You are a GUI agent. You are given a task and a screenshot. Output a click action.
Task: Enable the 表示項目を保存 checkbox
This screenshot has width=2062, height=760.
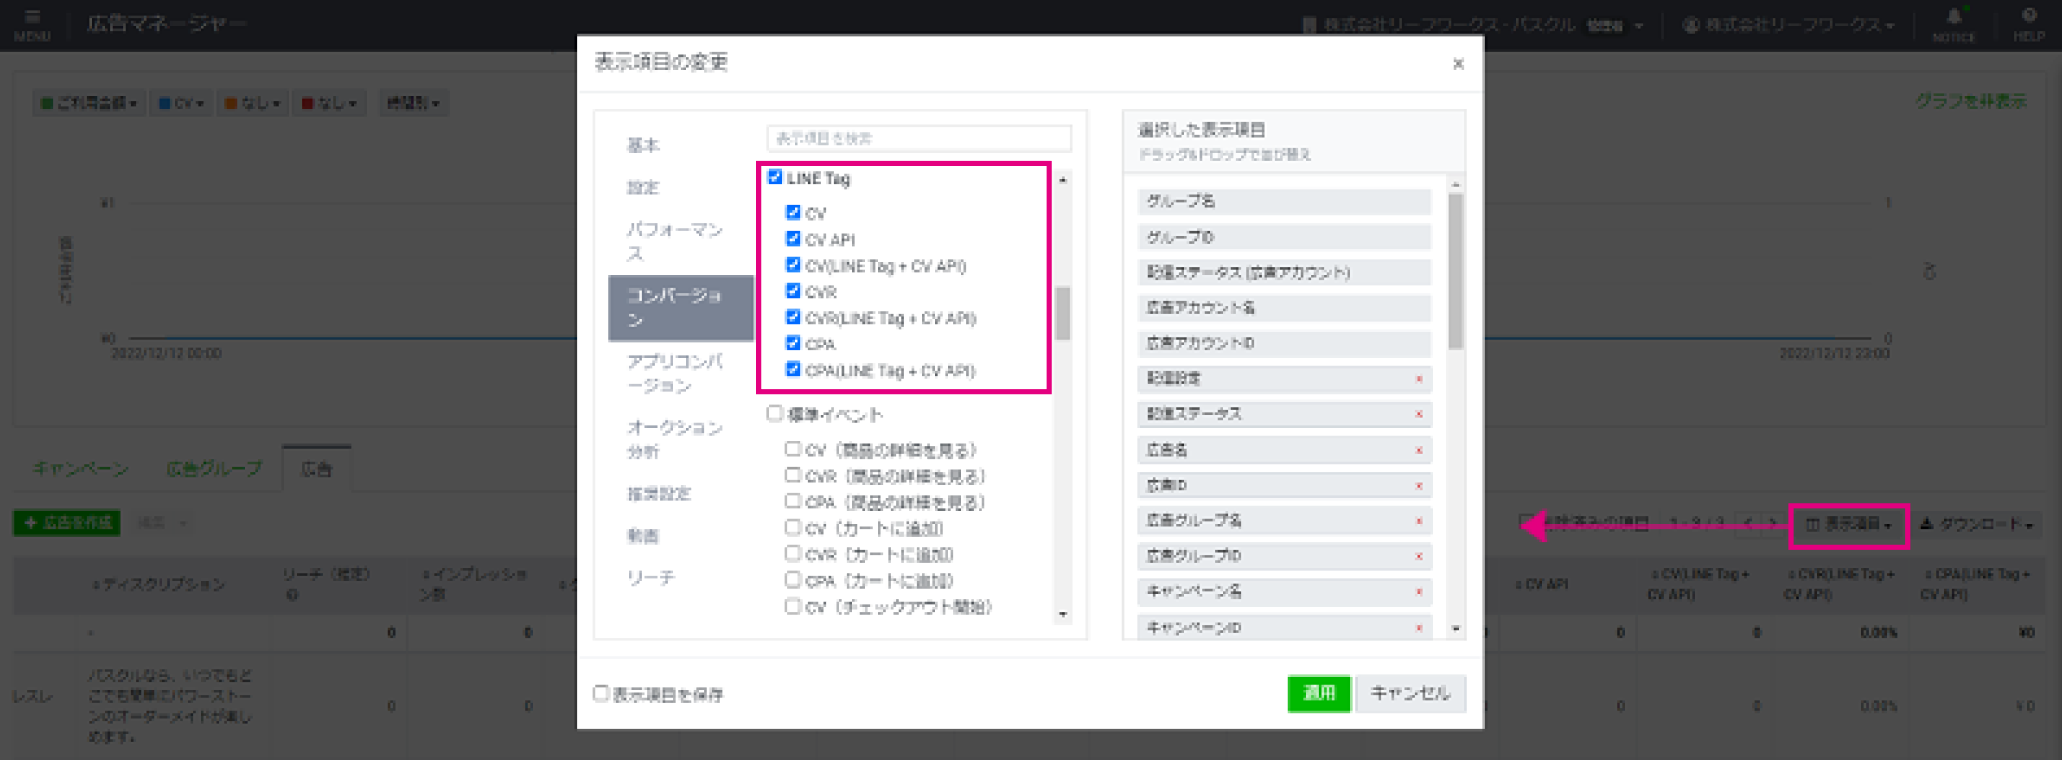point(600,693)
